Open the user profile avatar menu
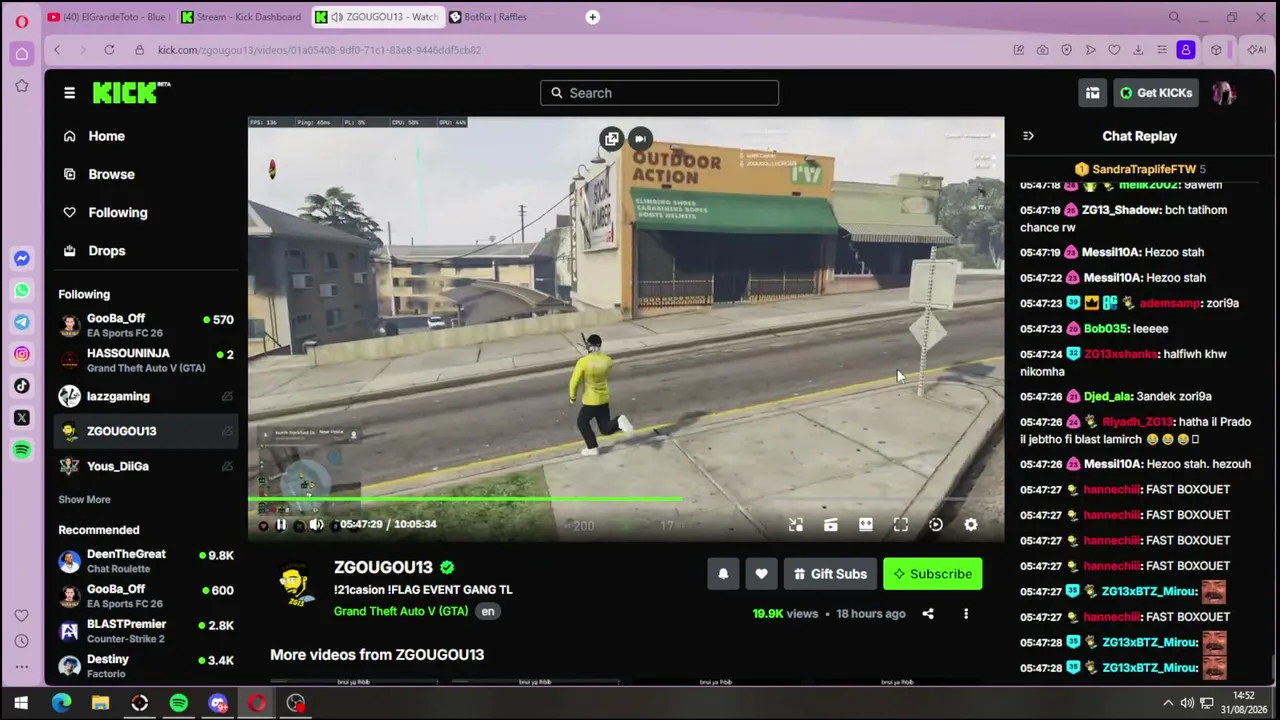The height and width of the screenshot is (720, 1280). click(1224, 93)
